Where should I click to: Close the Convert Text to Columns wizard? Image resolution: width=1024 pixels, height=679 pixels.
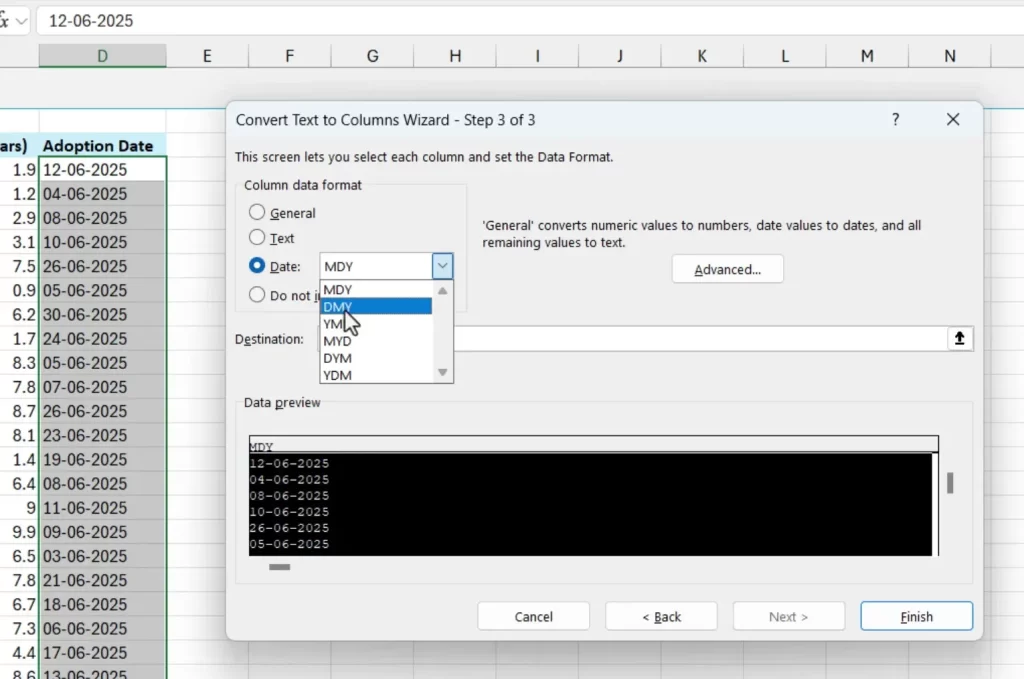pyautogui.click(x=953, y=119)
